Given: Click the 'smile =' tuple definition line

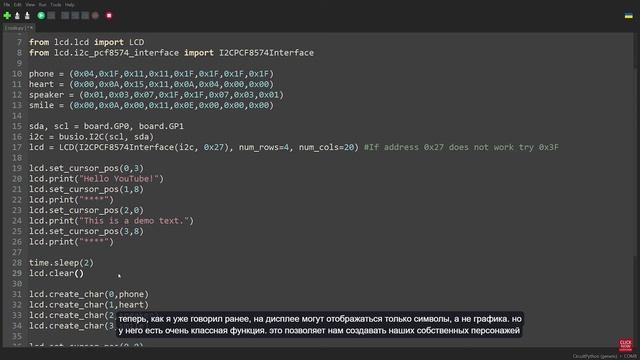Looking at the screenshot, I should point(151,105).
